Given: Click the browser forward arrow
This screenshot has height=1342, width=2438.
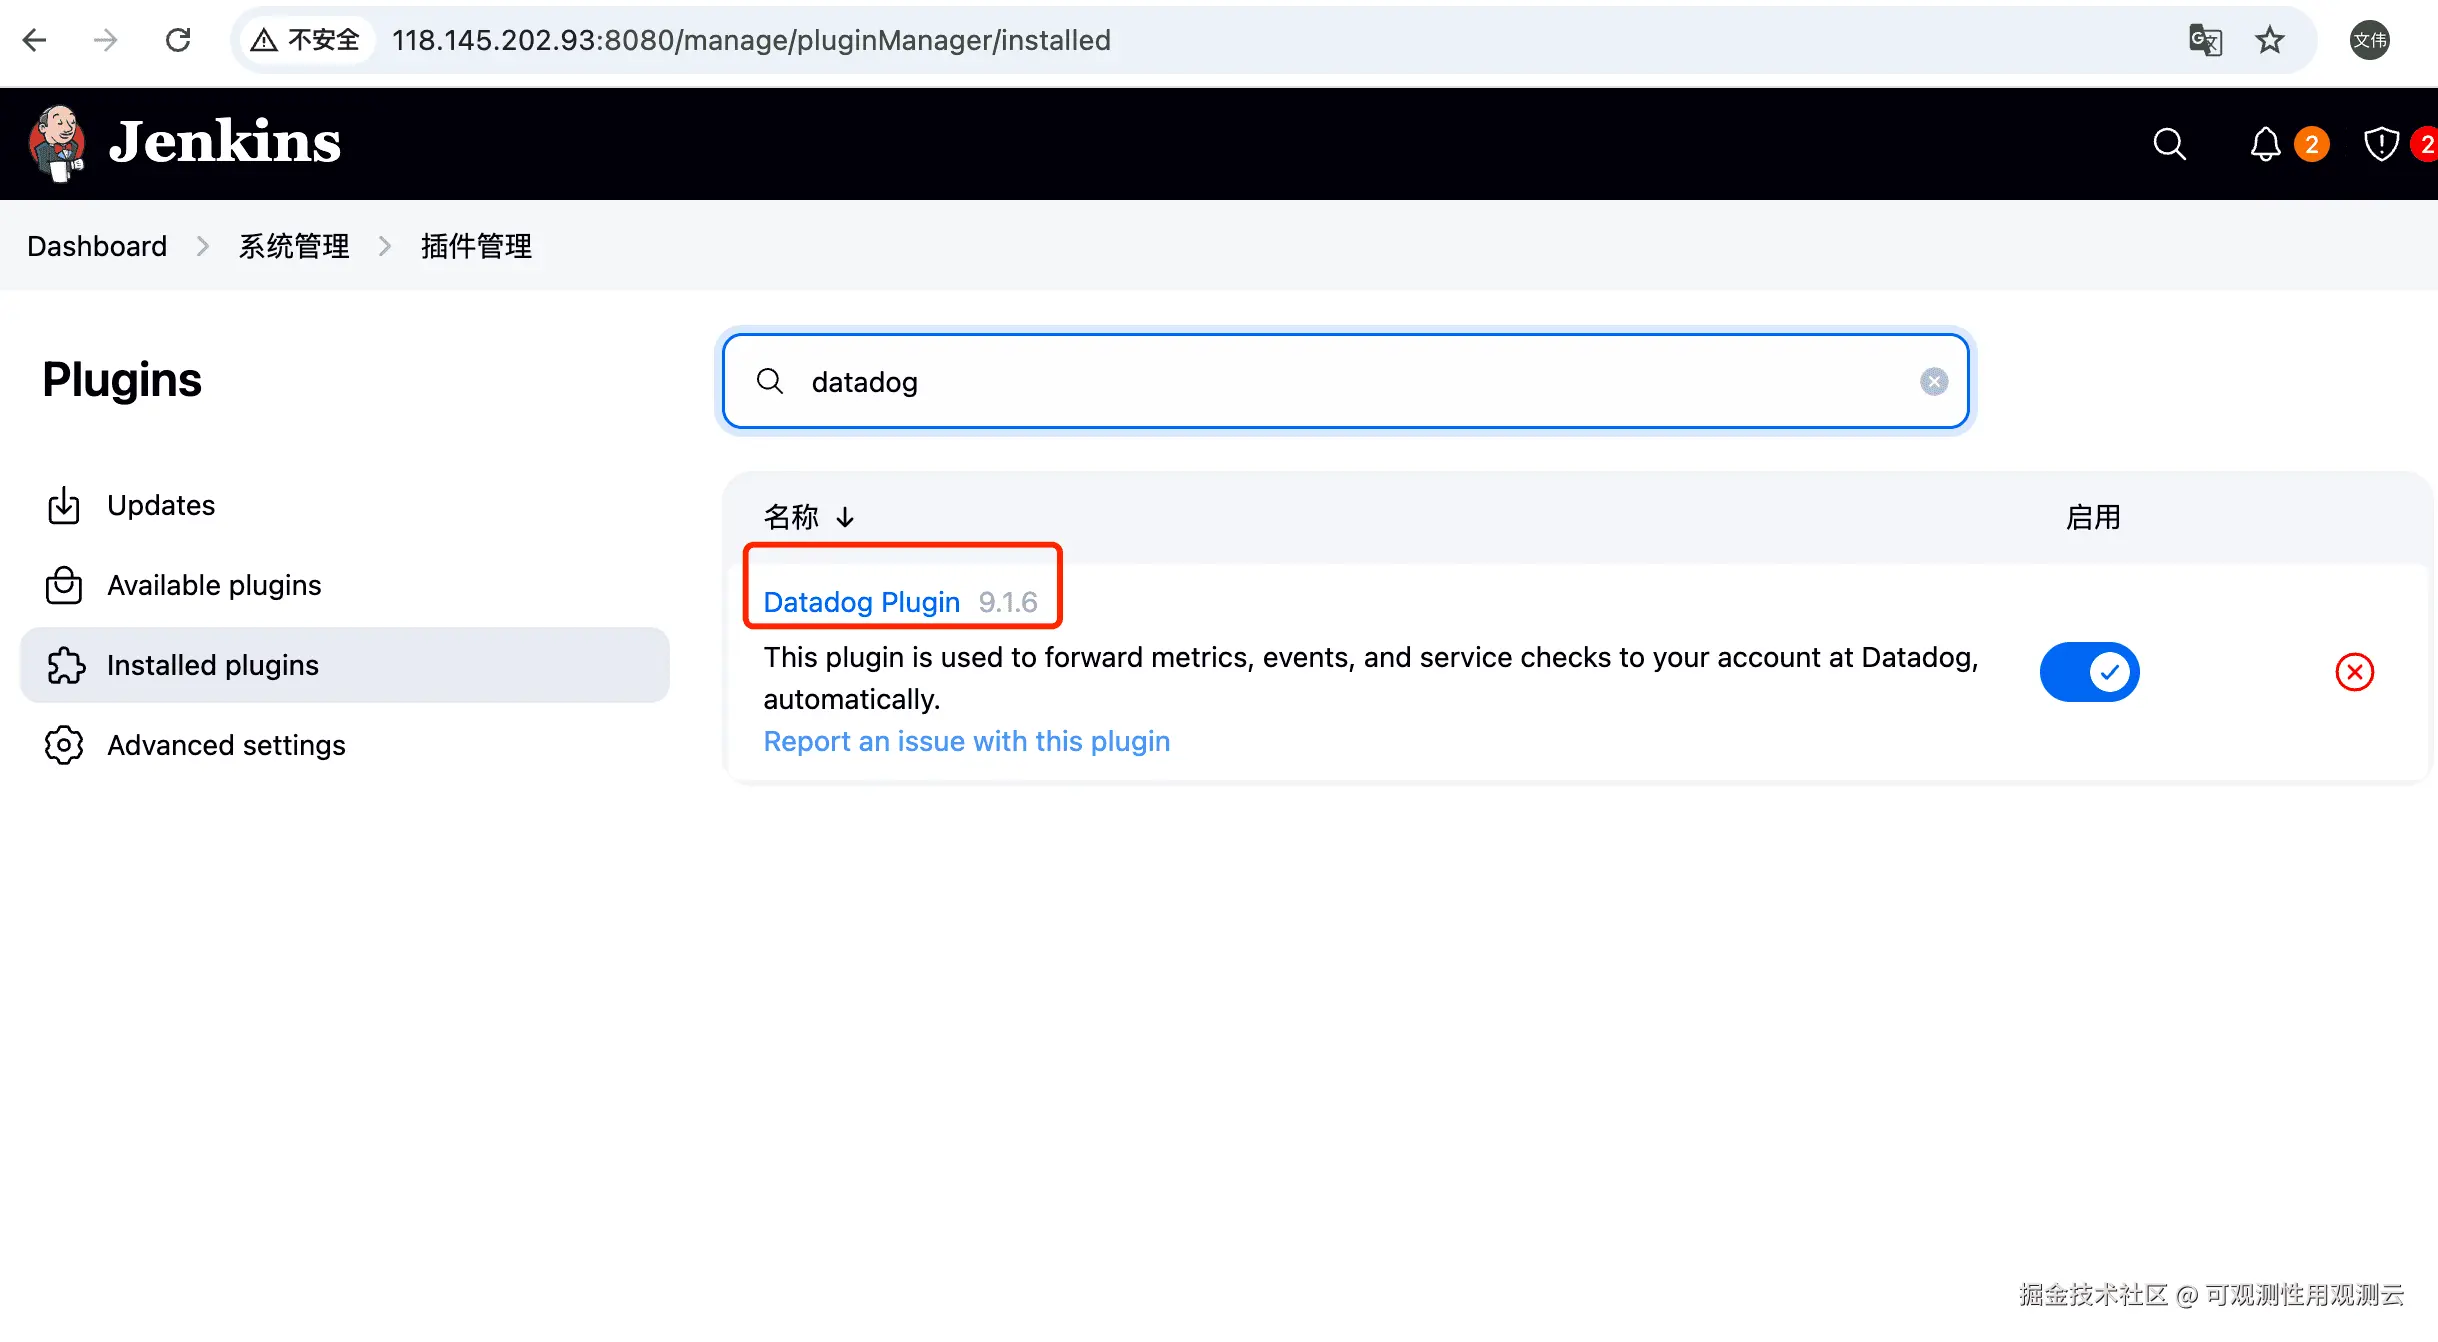Looking at the screenshot, I should [105, 40].
